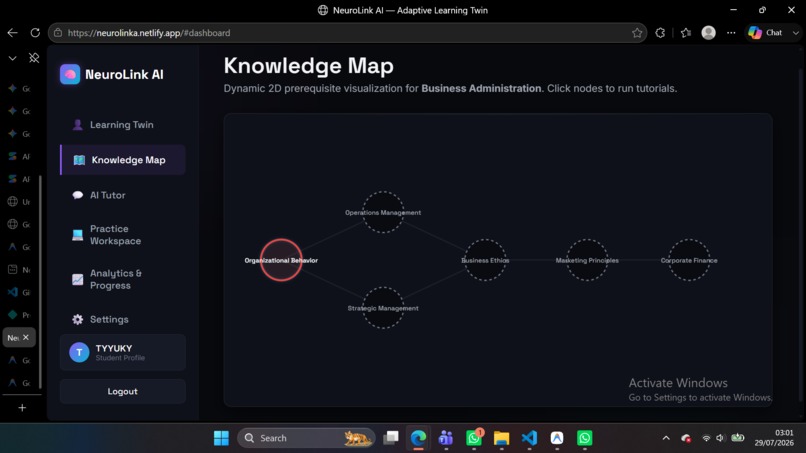Open the browser extensions menu
806x453 pixels.
(x=660, y=33)
